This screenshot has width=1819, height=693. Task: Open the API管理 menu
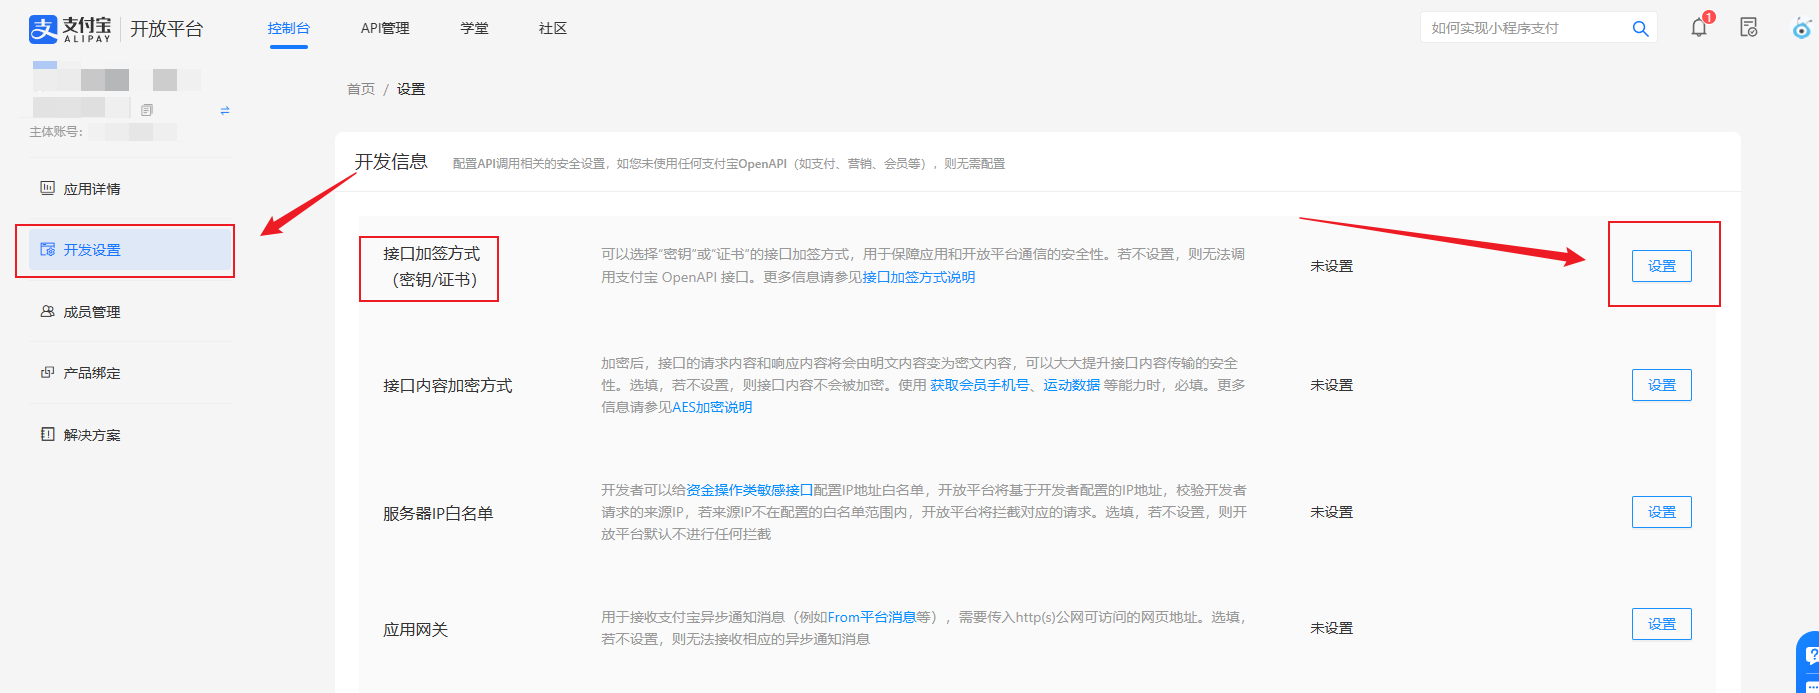(x=385, y=28)
